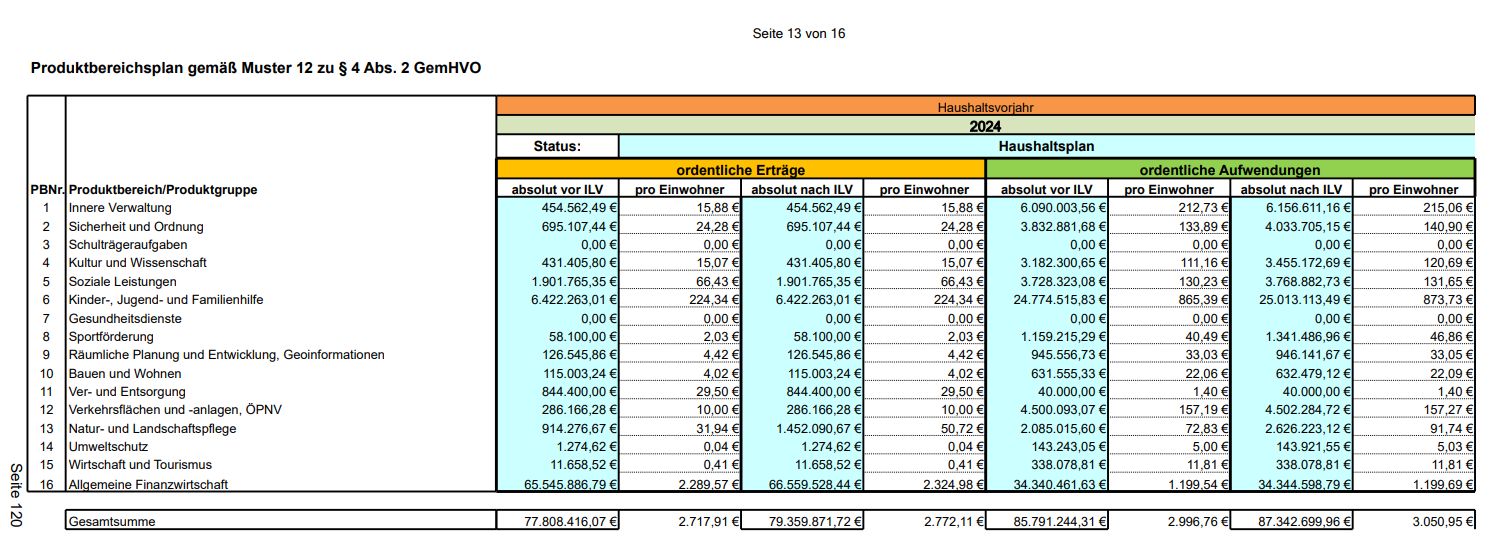Select the Allgemeine Finanzwirtschaft row label

pyautogui.click(x=148, y=484)
